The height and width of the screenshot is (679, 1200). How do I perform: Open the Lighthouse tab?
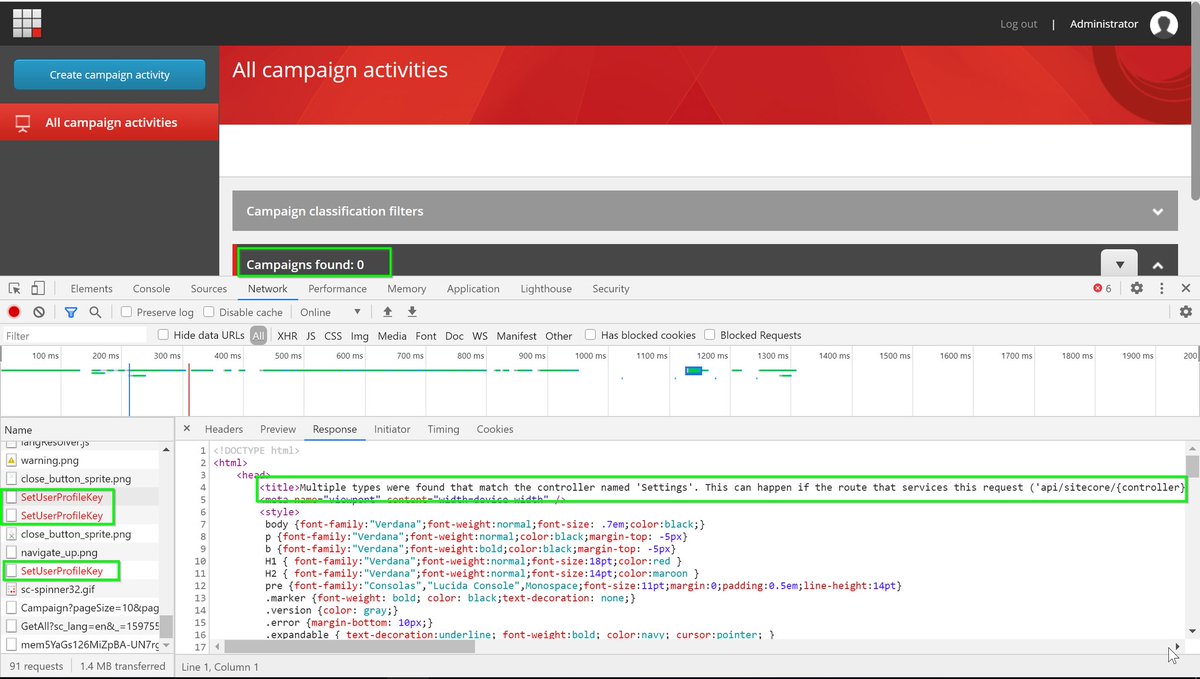(546, 288)
